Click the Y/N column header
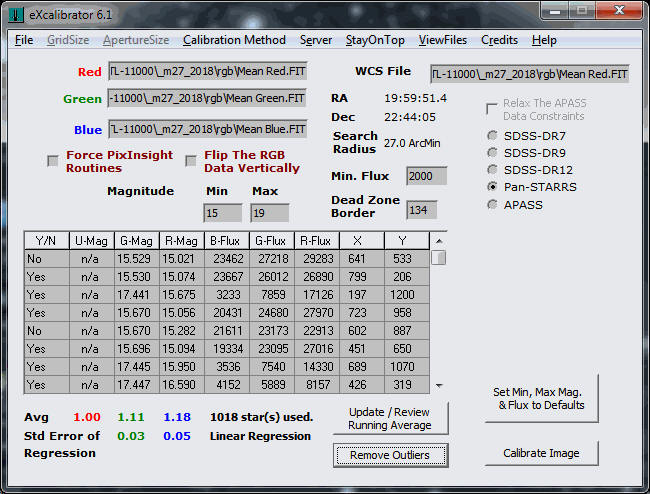 (46, 241)
